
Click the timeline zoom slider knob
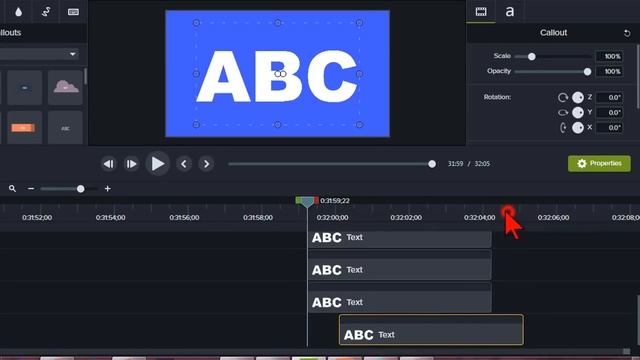pos(80,189)
